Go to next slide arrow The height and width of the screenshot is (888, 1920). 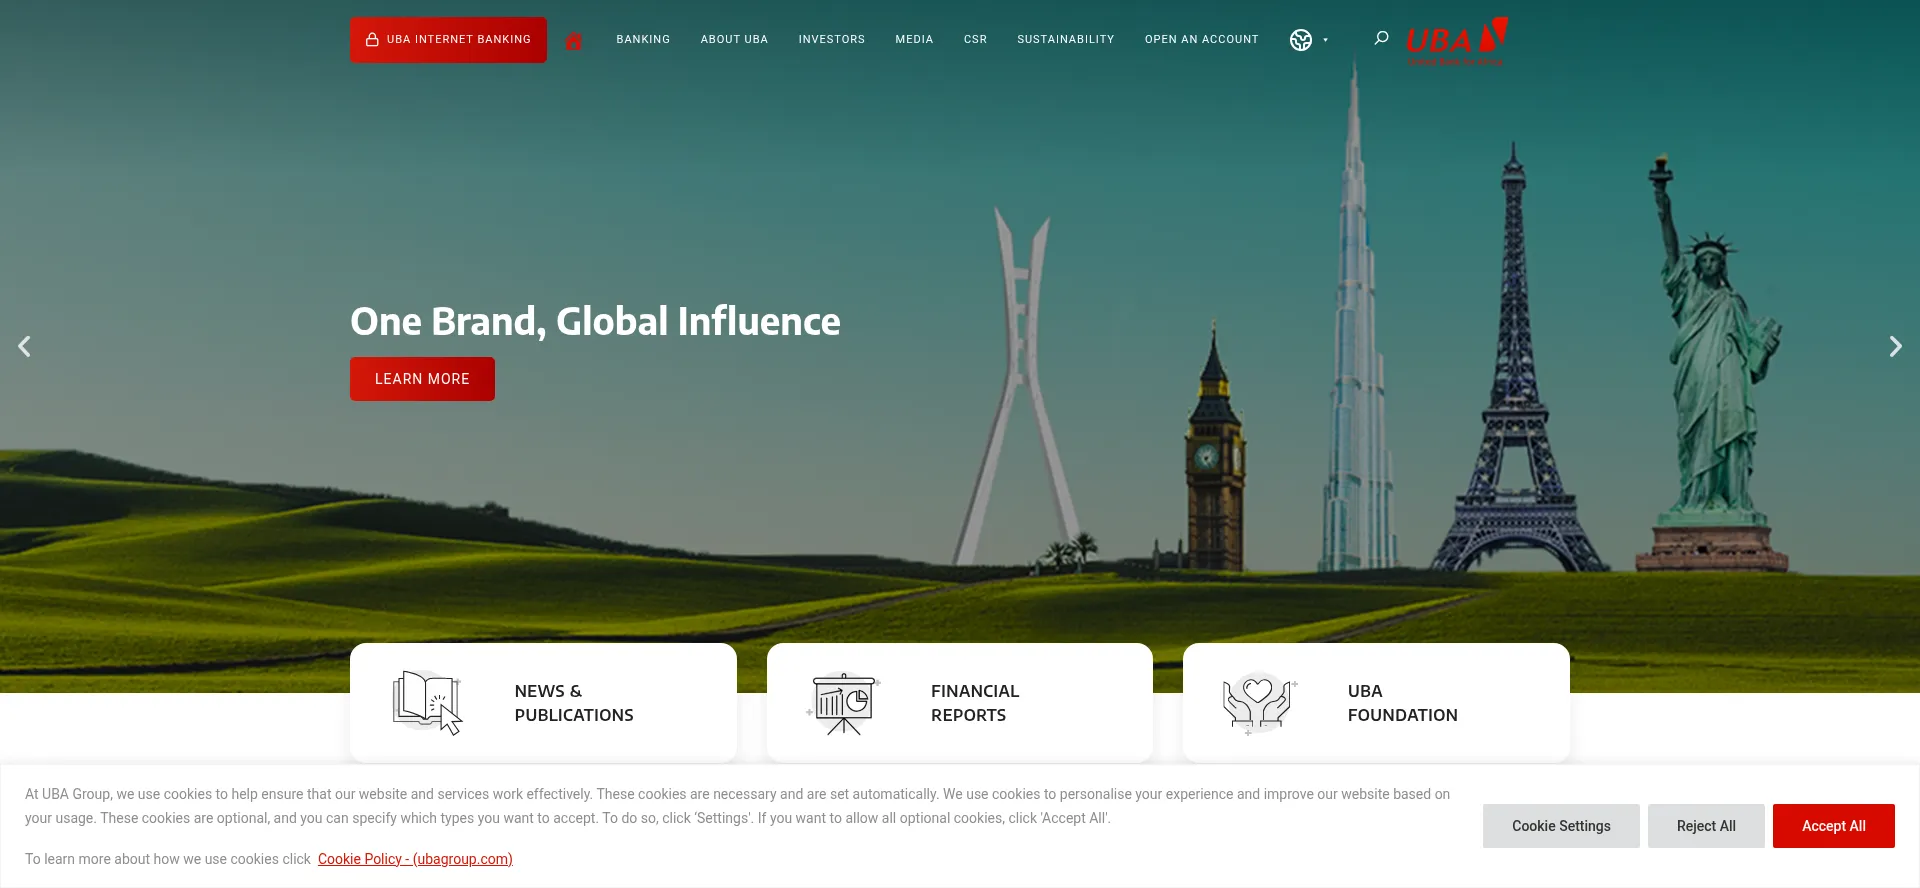[1895, 346]
